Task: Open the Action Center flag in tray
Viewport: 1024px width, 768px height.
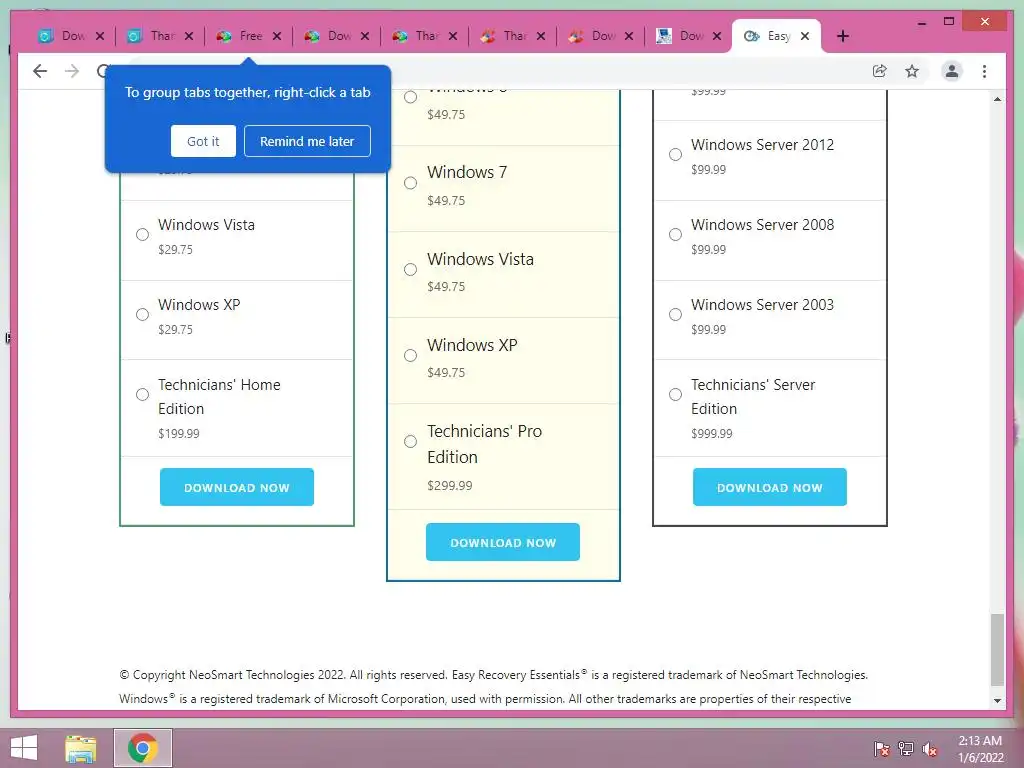Action: pos(882,748)
